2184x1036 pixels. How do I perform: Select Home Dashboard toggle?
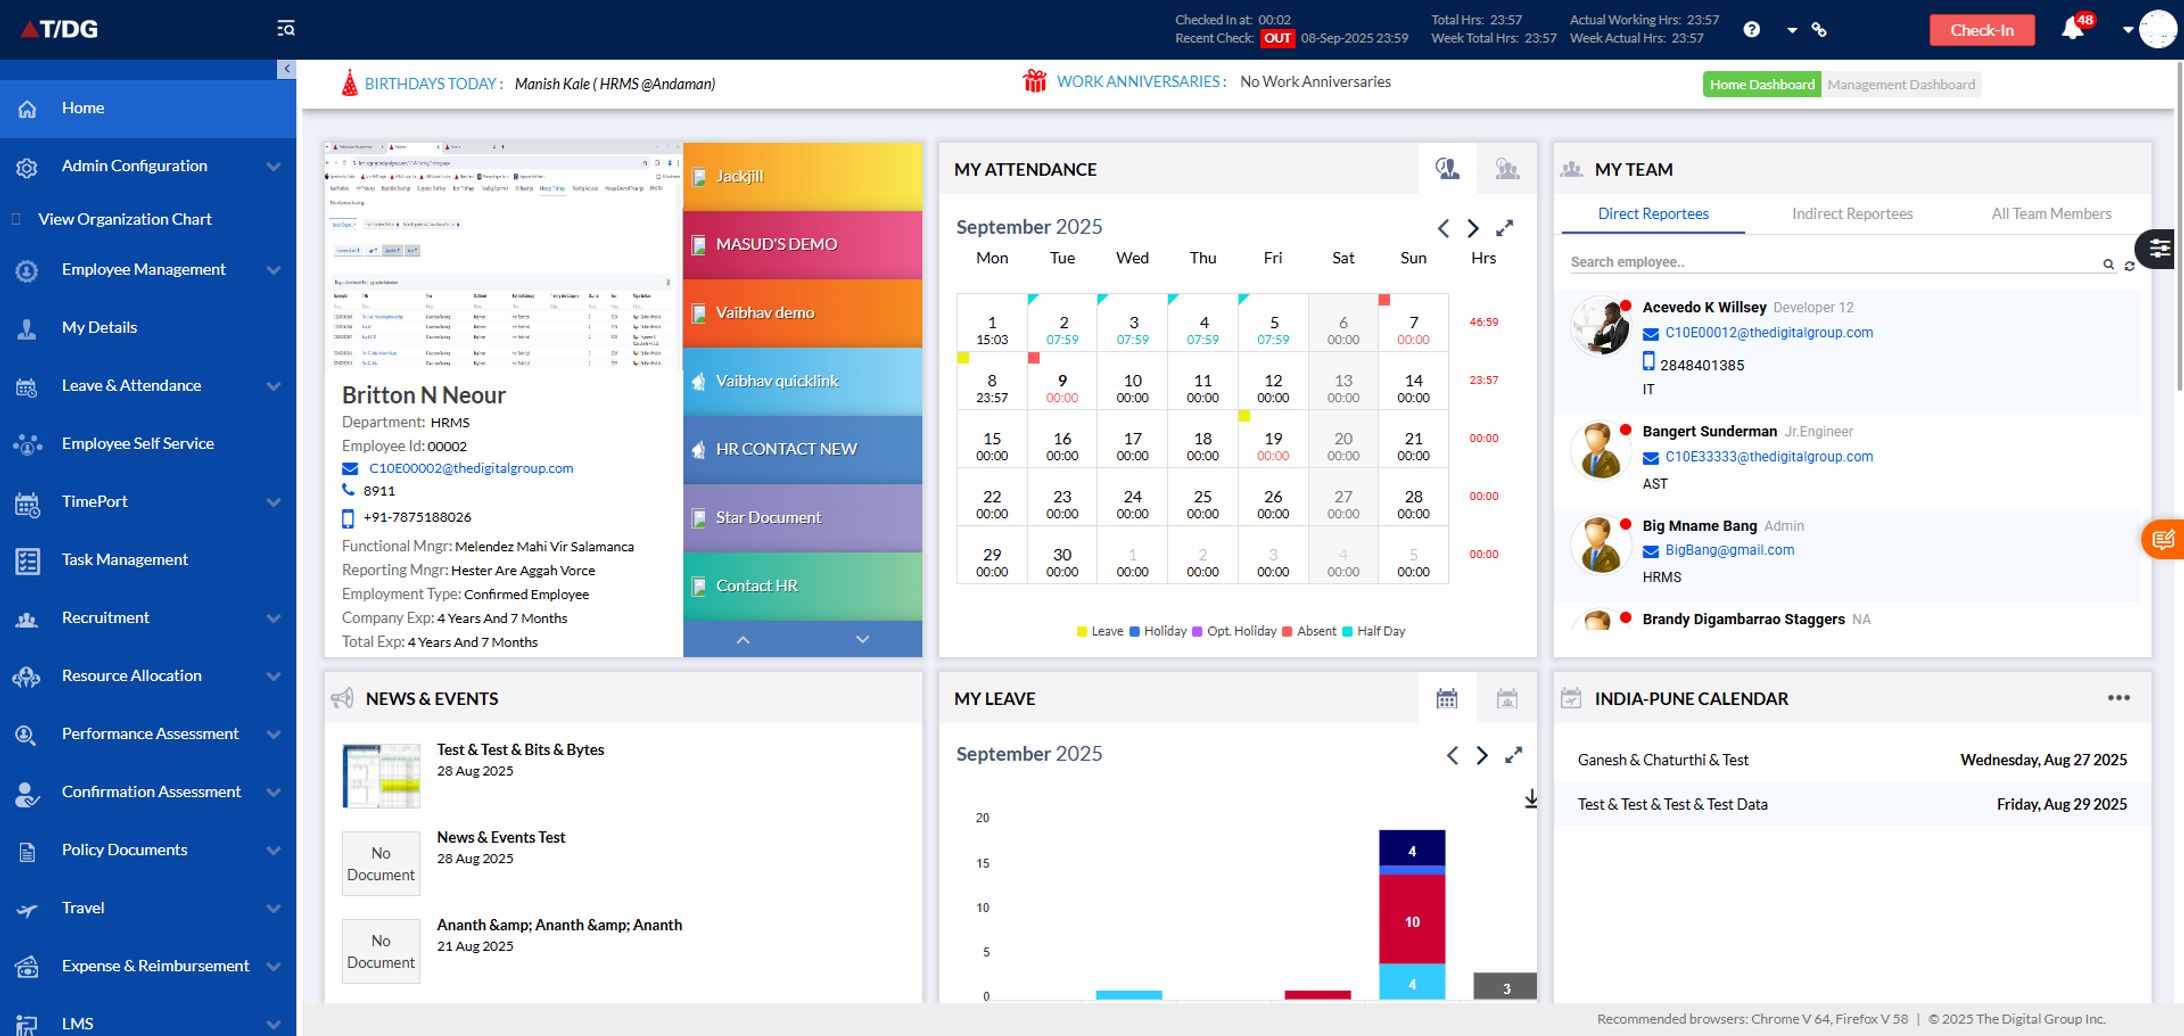click(x=1761, y=85)
